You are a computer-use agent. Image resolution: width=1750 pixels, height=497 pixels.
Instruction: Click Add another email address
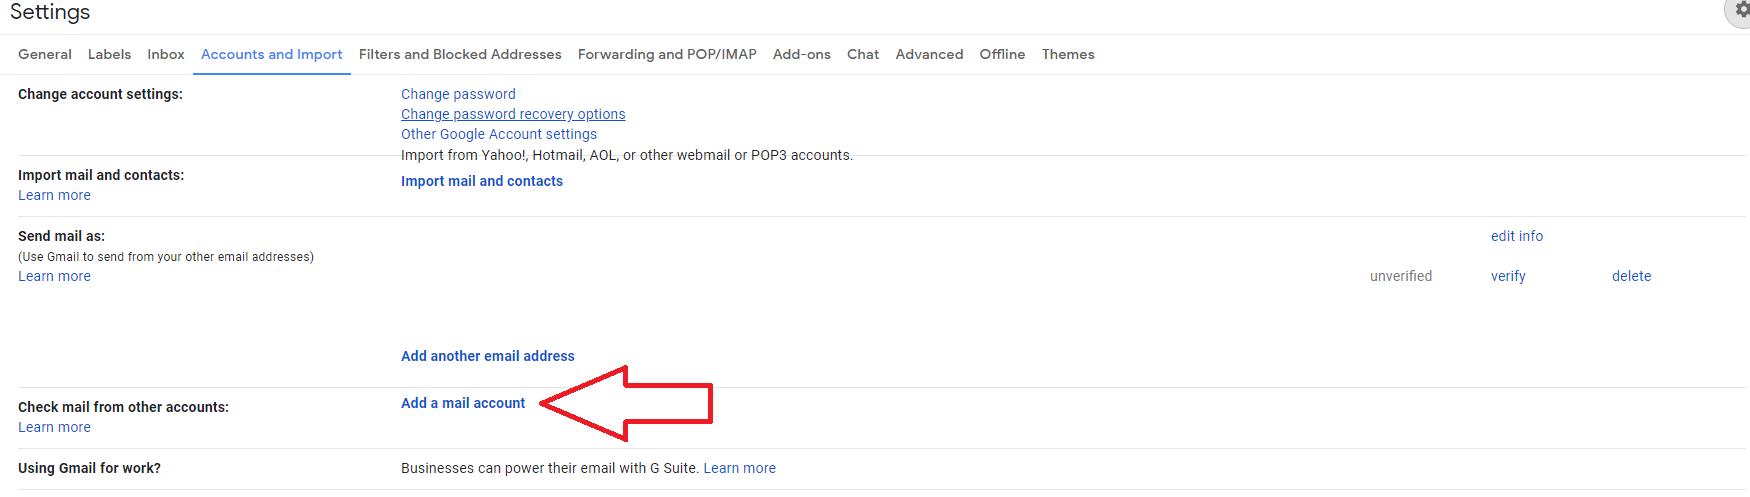click(x=488, y=356)
